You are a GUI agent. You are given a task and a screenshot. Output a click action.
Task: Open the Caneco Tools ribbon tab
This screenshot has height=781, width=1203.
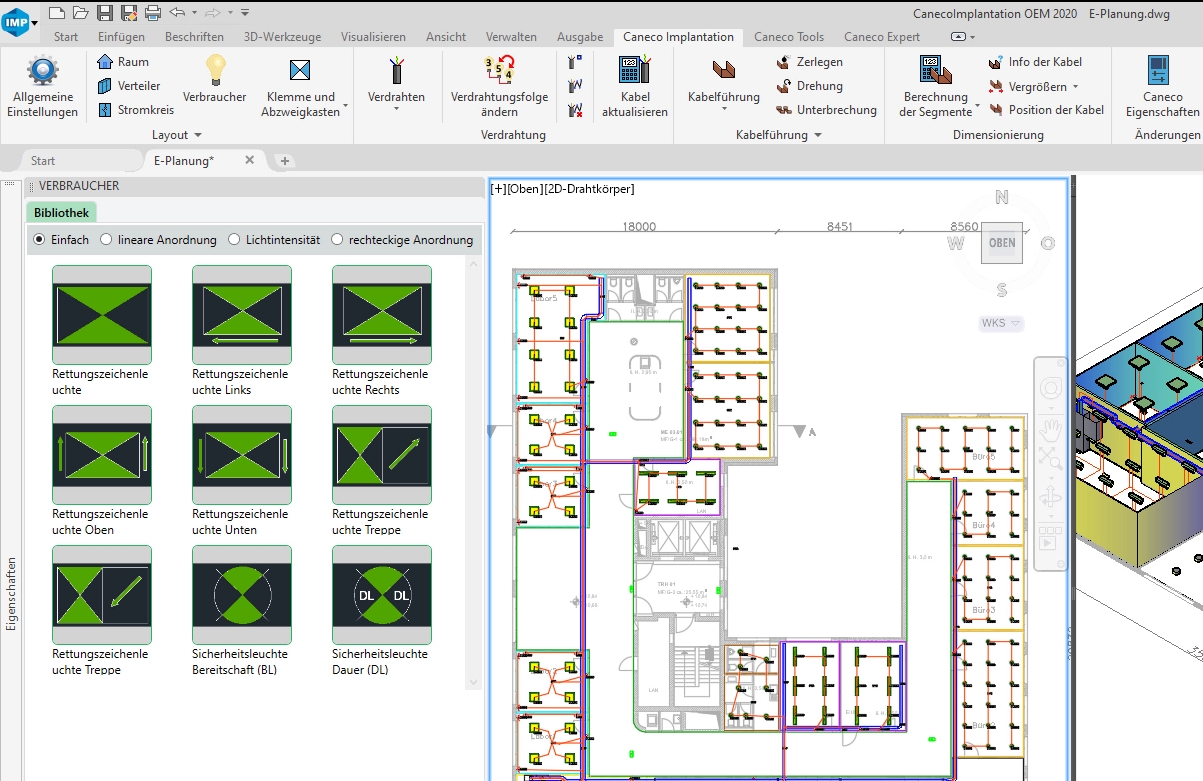pyautogui.click(x=789, y=37)
